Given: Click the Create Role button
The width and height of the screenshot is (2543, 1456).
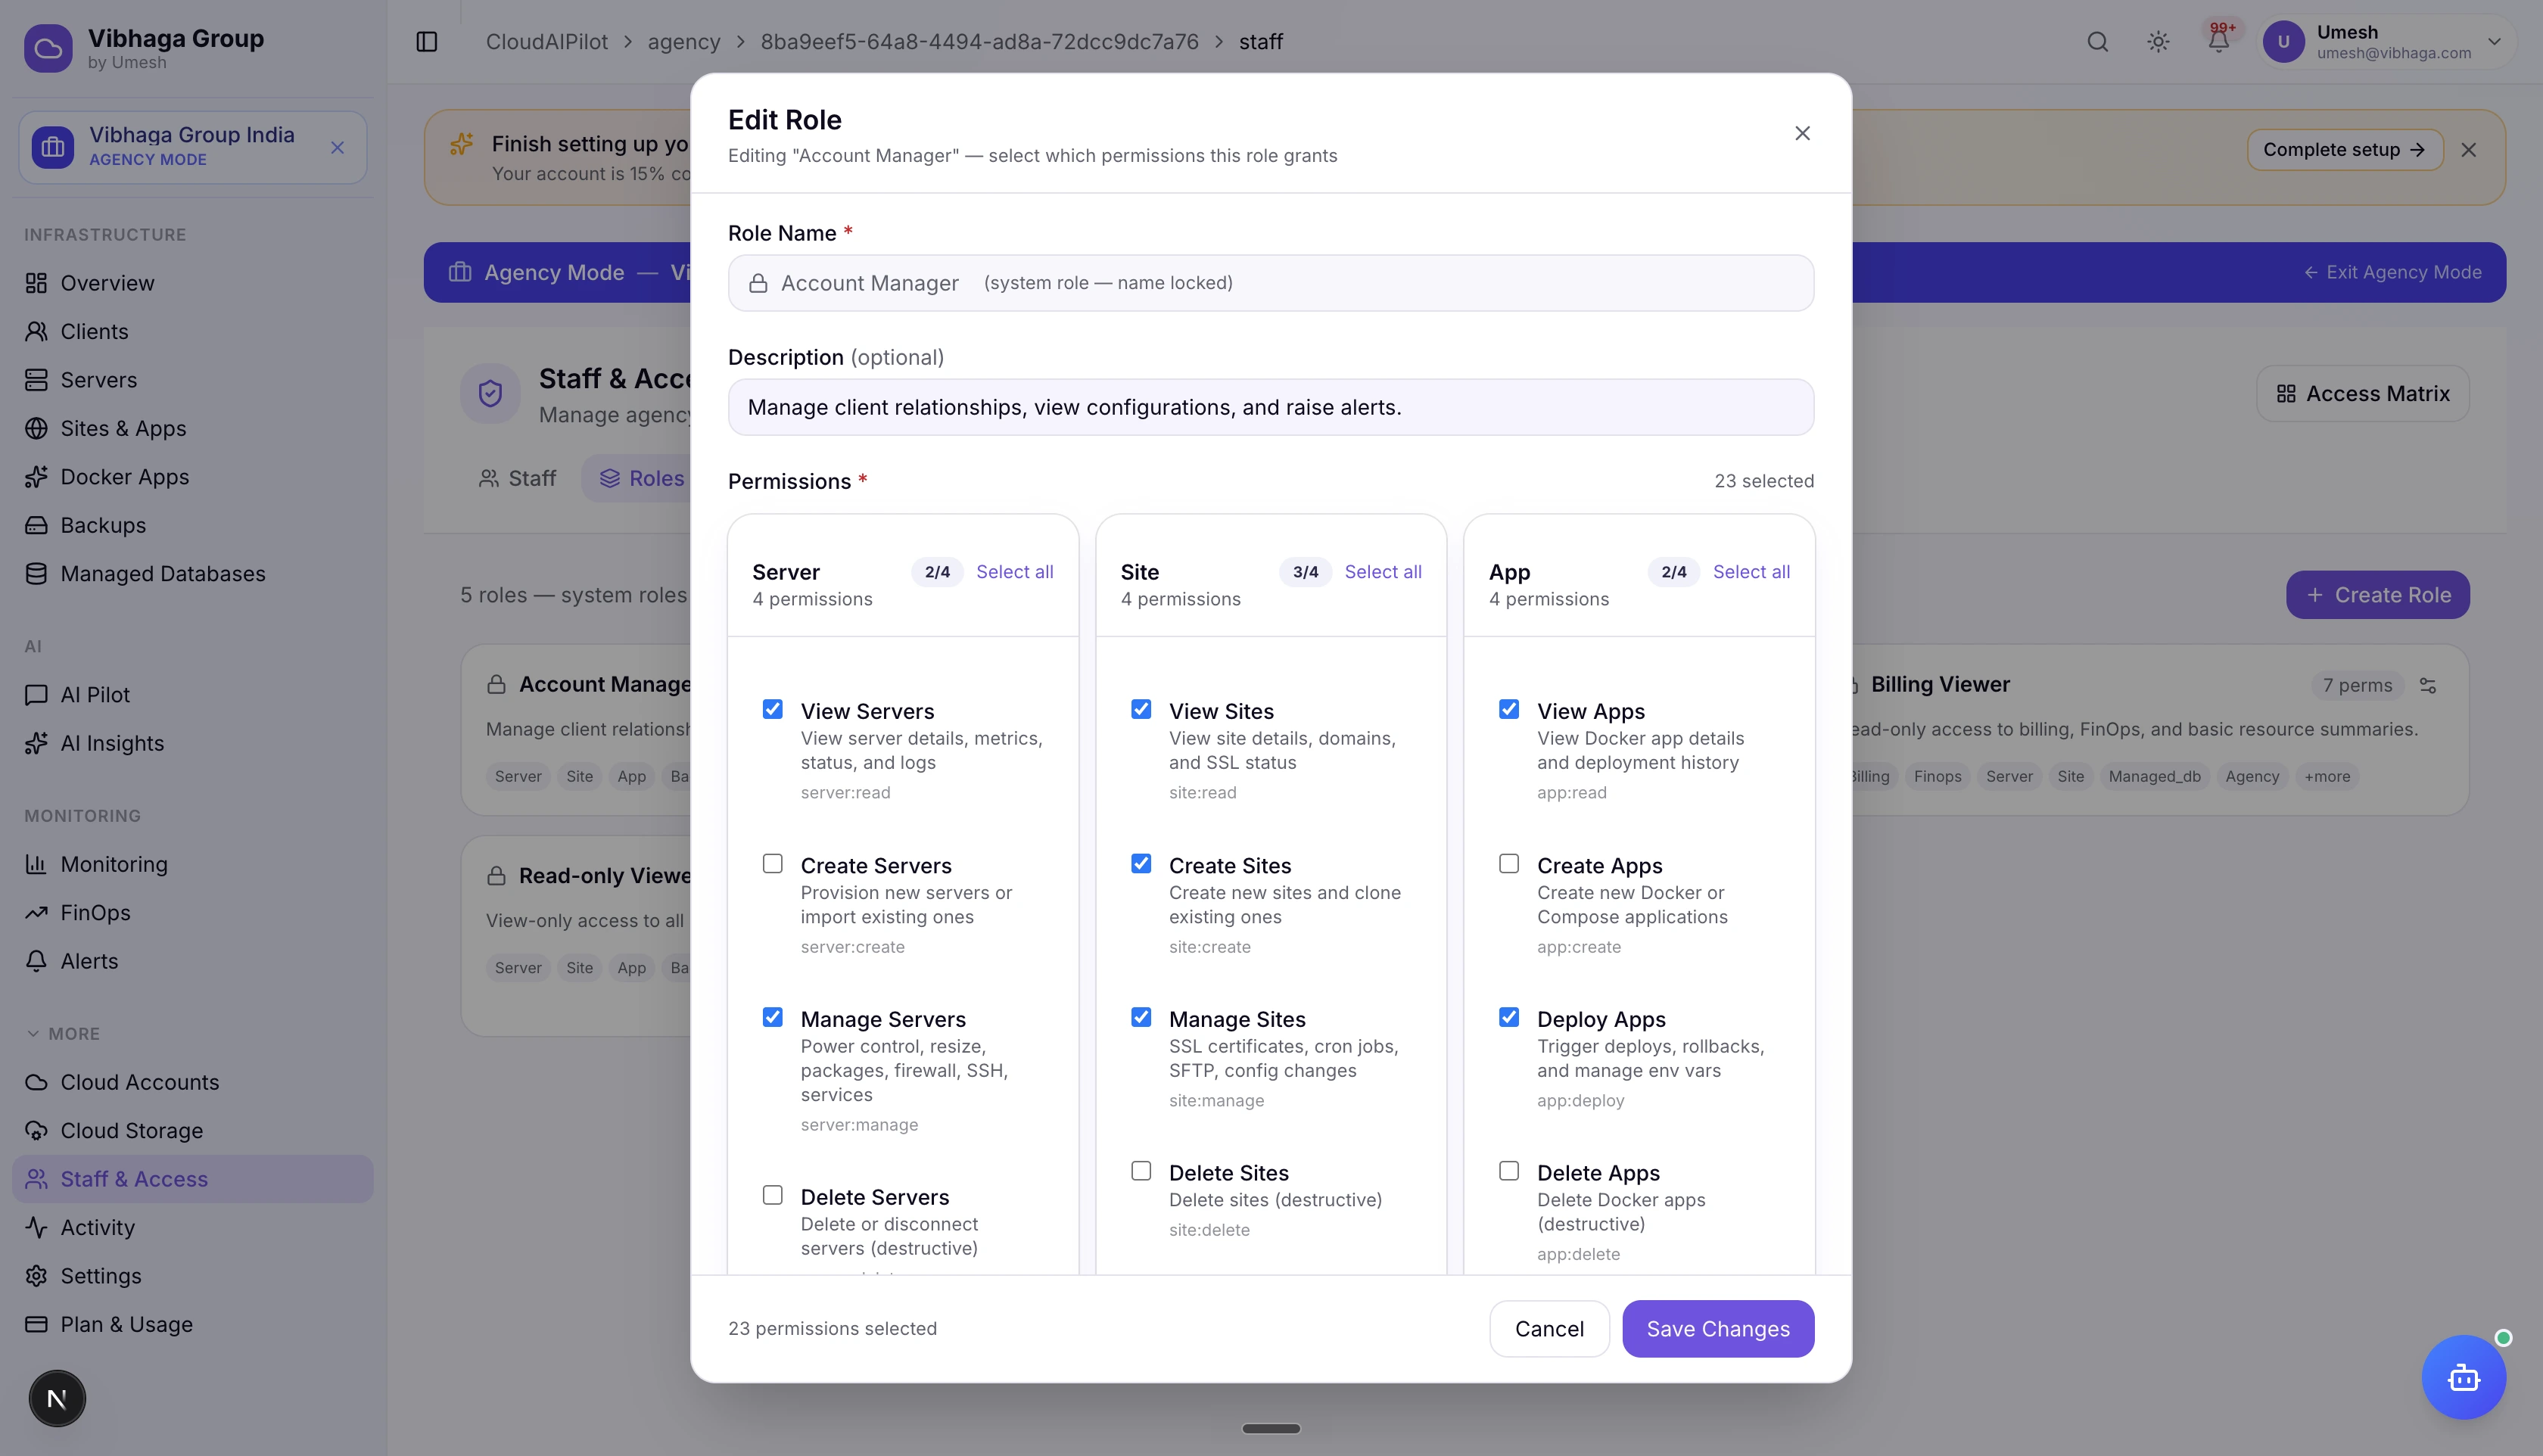Looking at the screenshot, I should pyautogui.click(x=2377, y=595).
